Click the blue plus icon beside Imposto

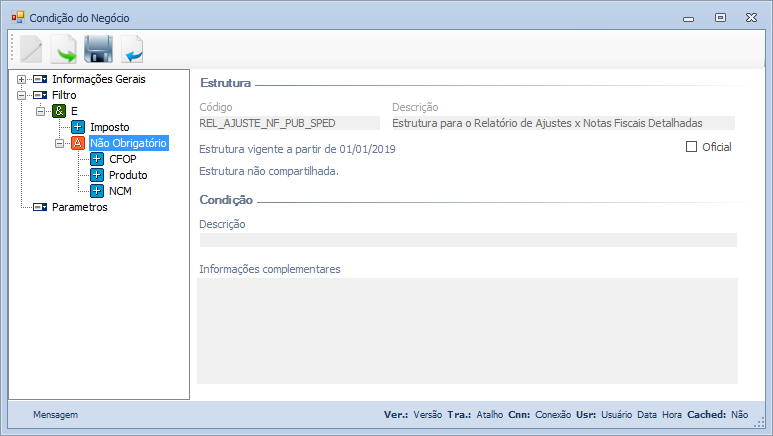coord(78,127)
